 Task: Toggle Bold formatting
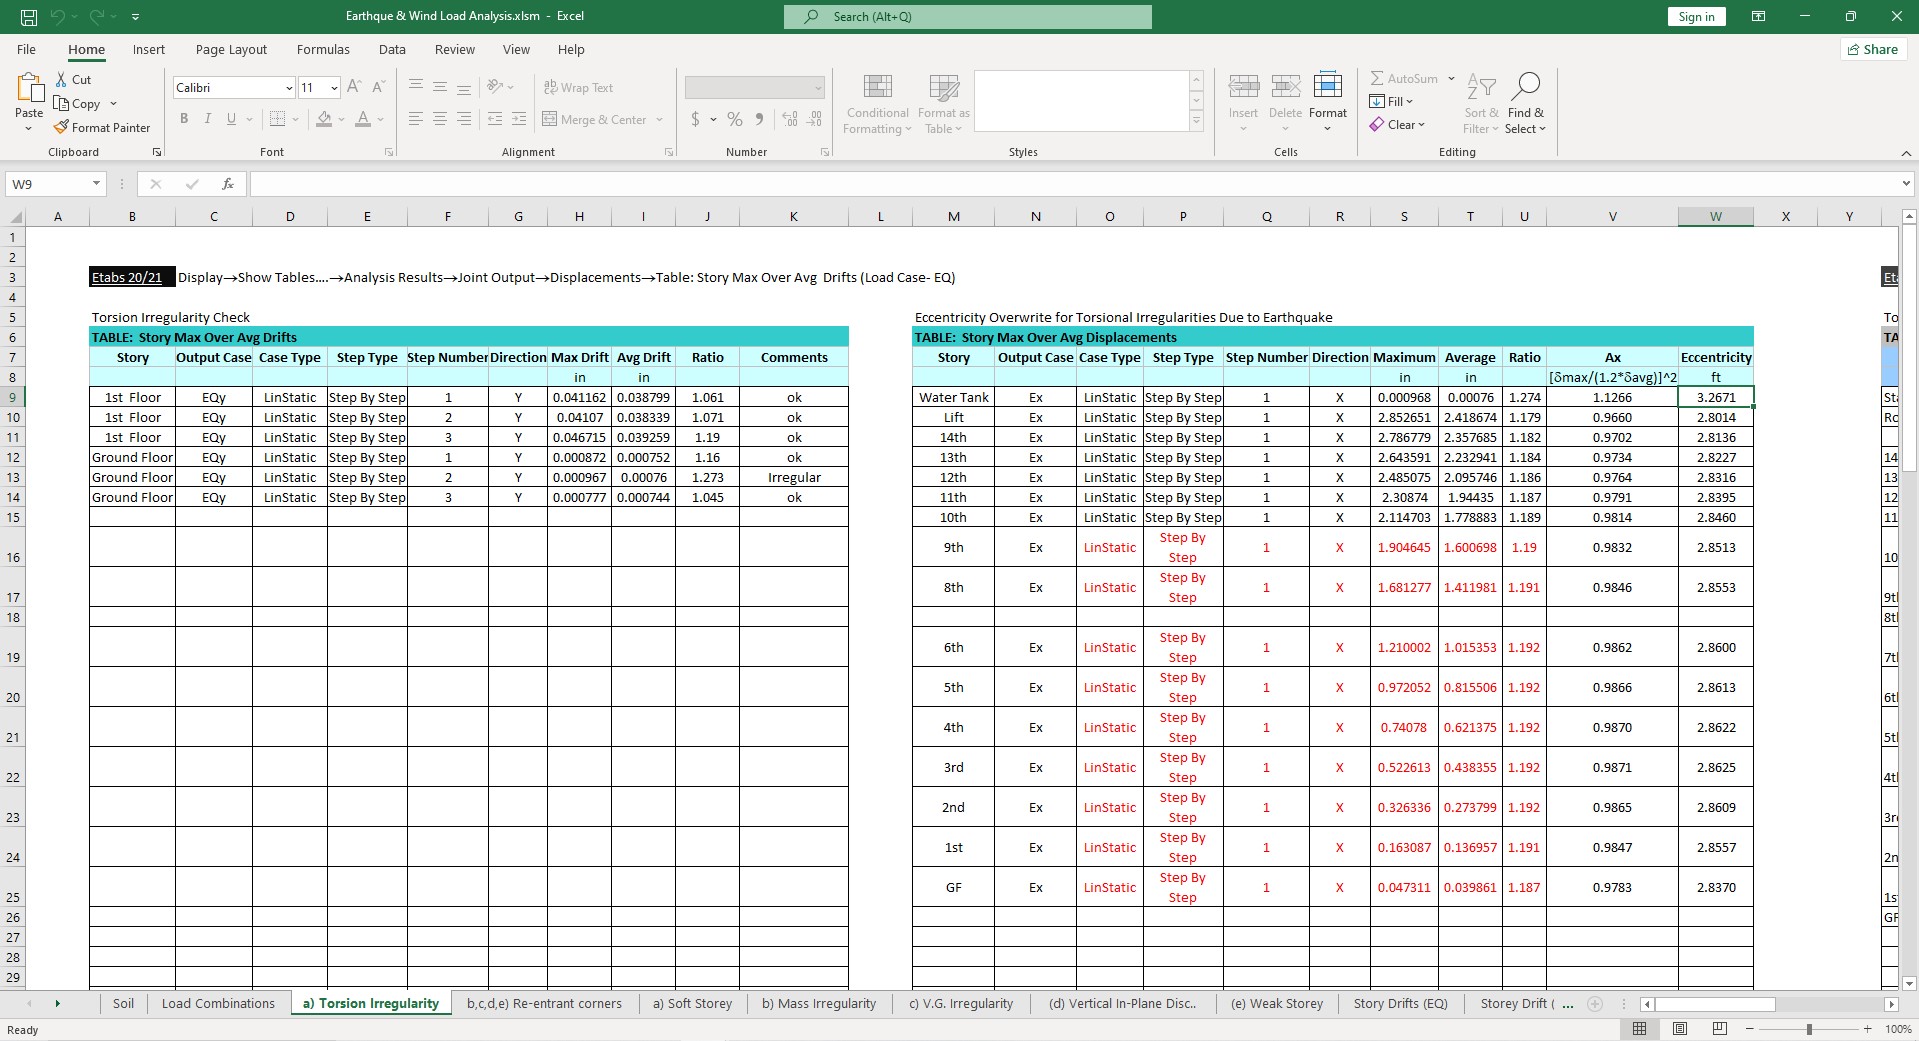[184, 119]
